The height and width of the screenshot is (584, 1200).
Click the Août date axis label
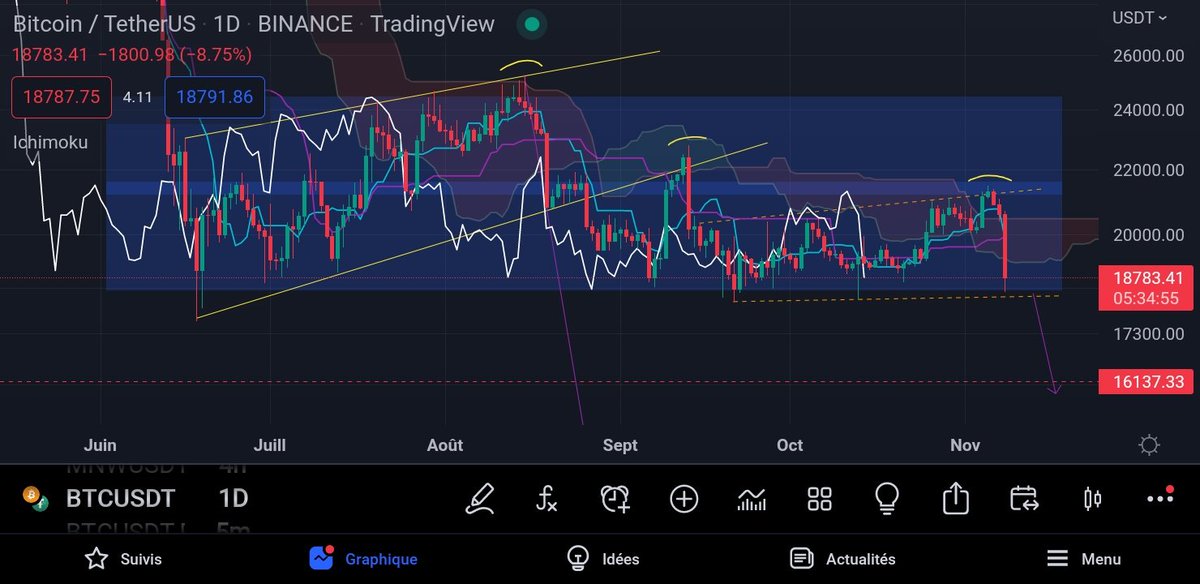click(445, 445)
